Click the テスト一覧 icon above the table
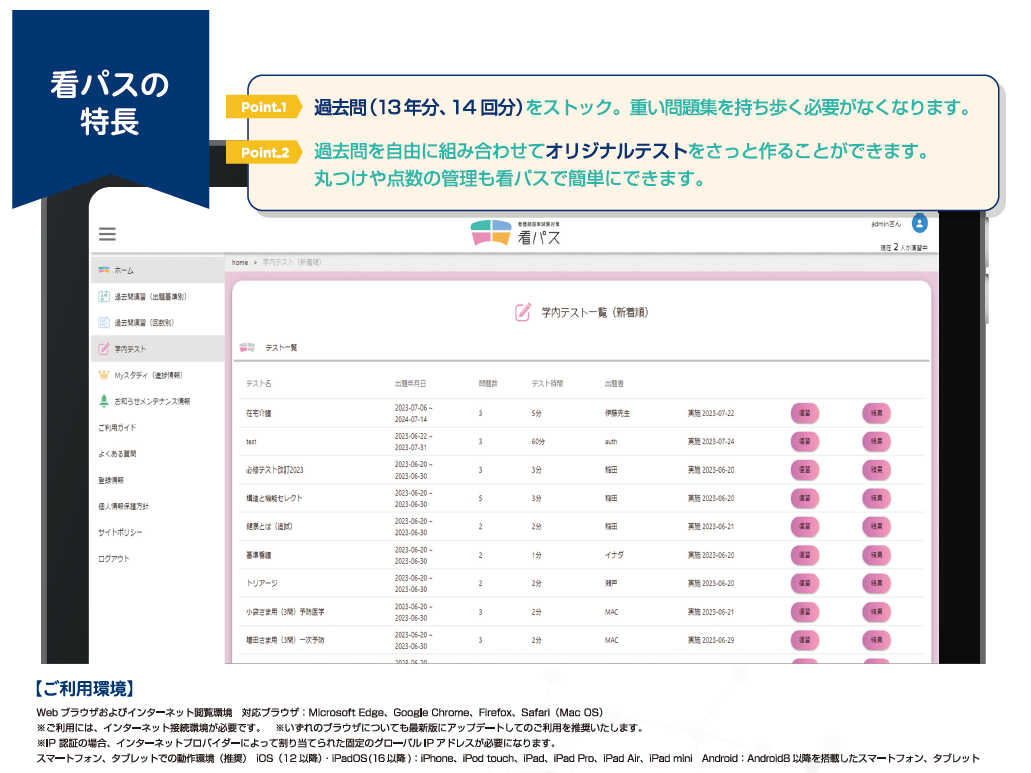The height and width of the screenshot is (773, 1031). [247, 346]
